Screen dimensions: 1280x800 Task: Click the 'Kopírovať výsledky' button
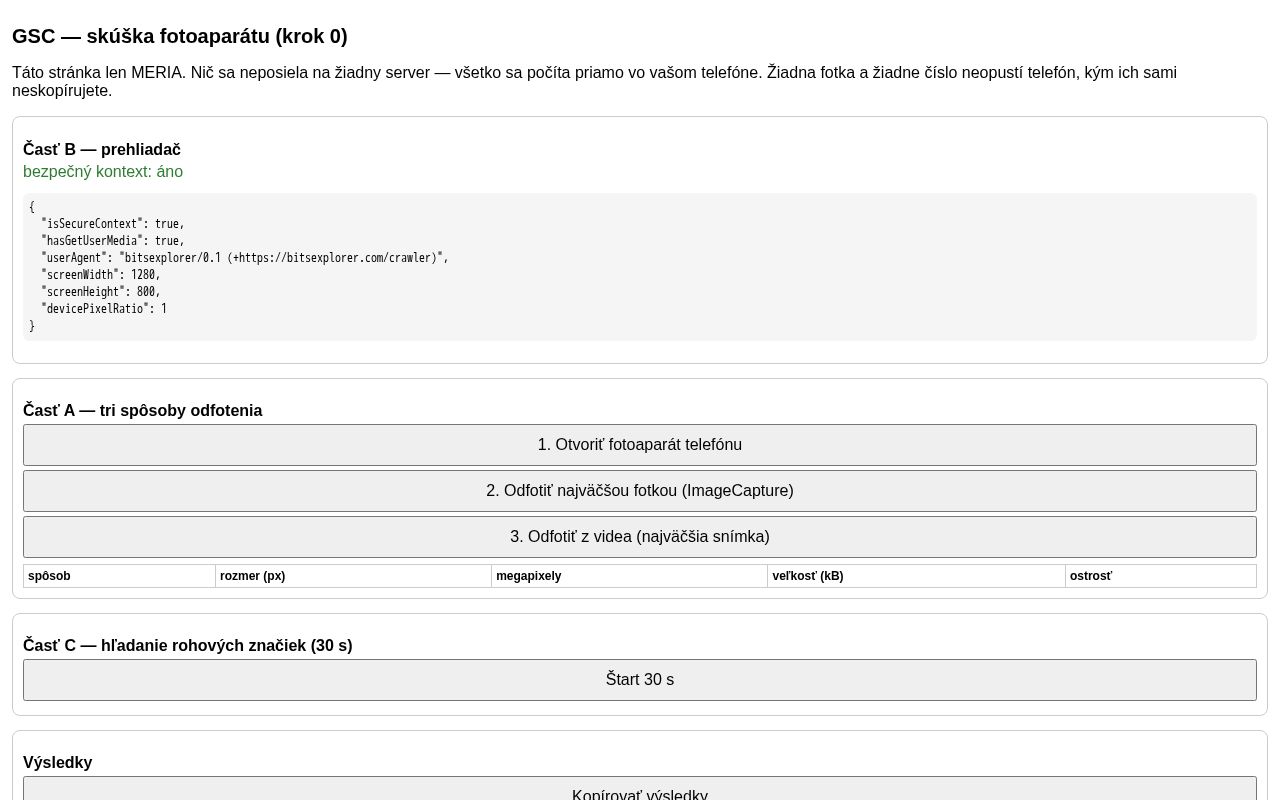tap(640, 789)
